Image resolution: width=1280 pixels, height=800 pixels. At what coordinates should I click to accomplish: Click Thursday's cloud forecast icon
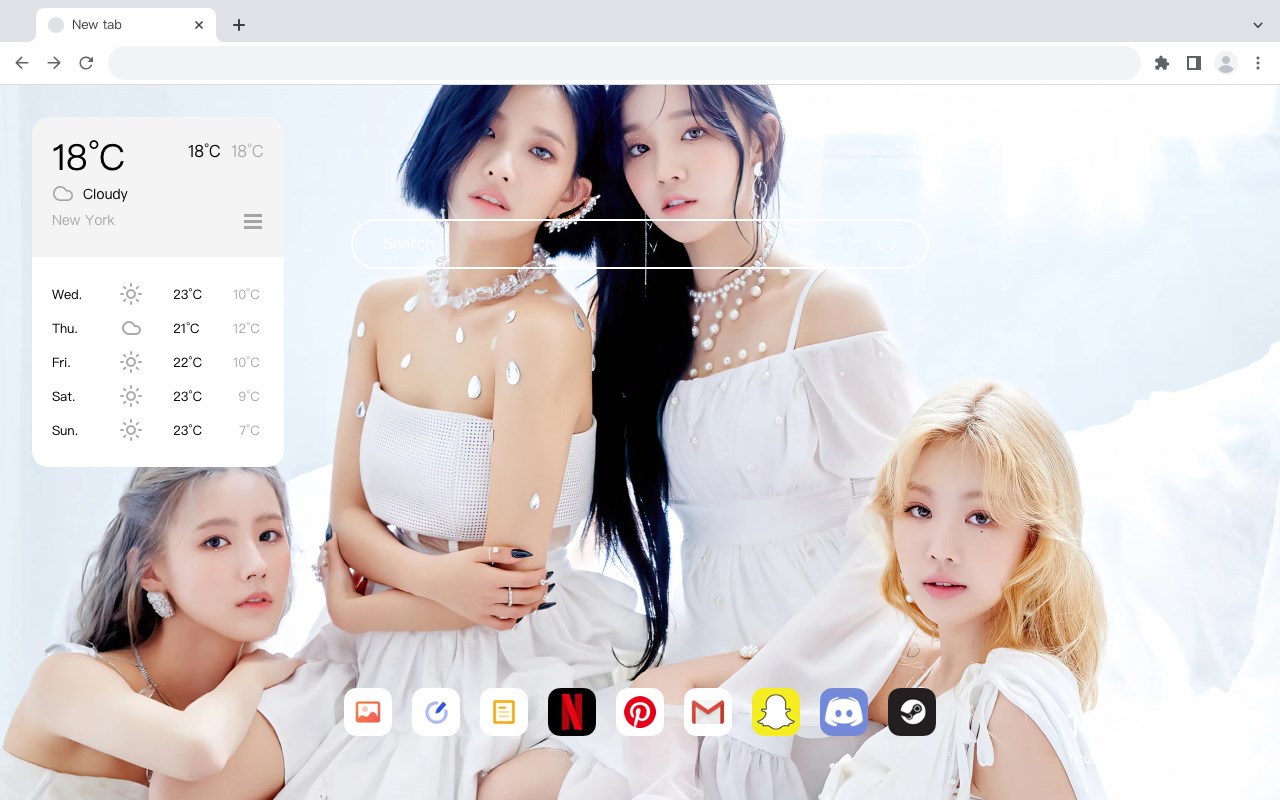click(x=131, y=328)
